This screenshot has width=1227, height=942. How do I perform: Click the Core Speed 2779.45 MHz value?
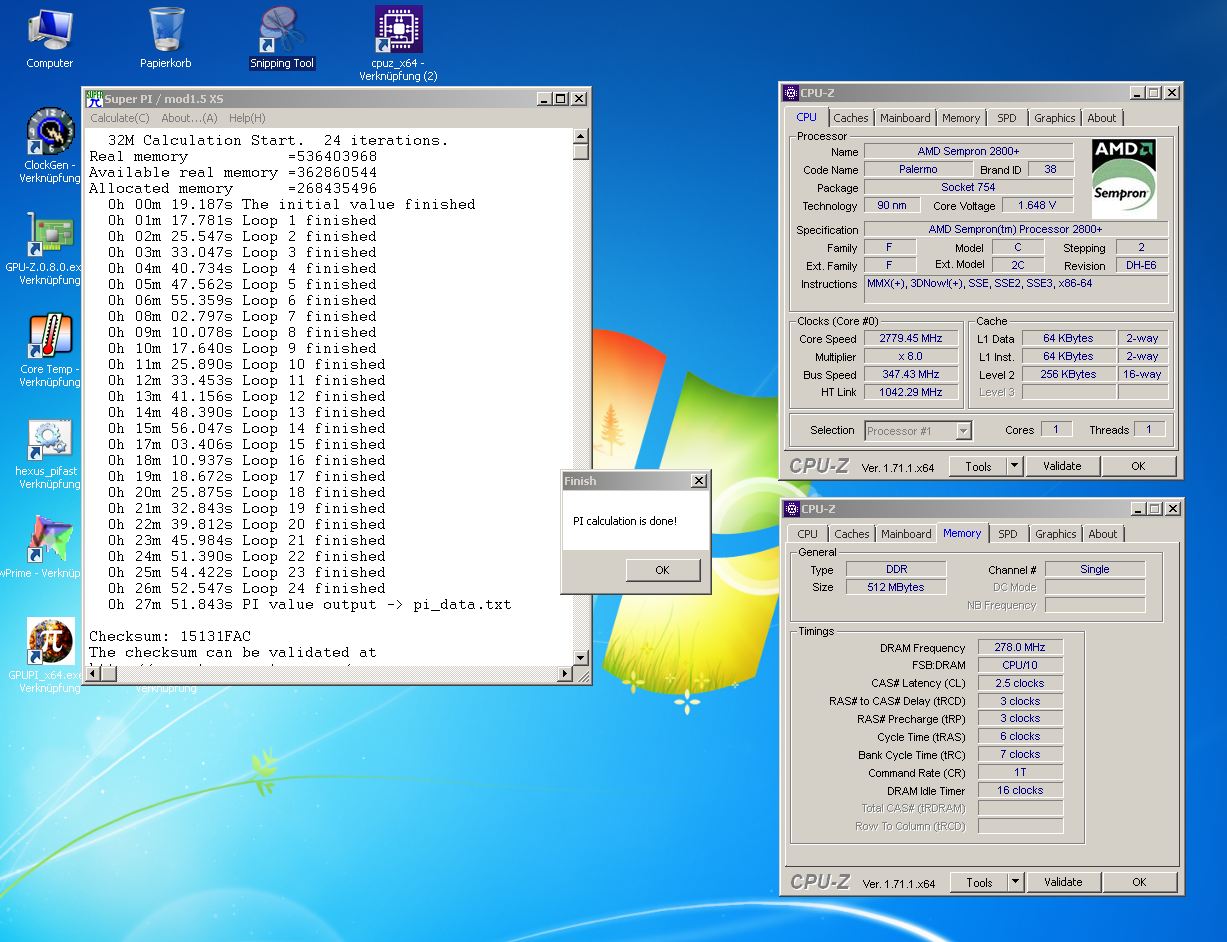911,338
